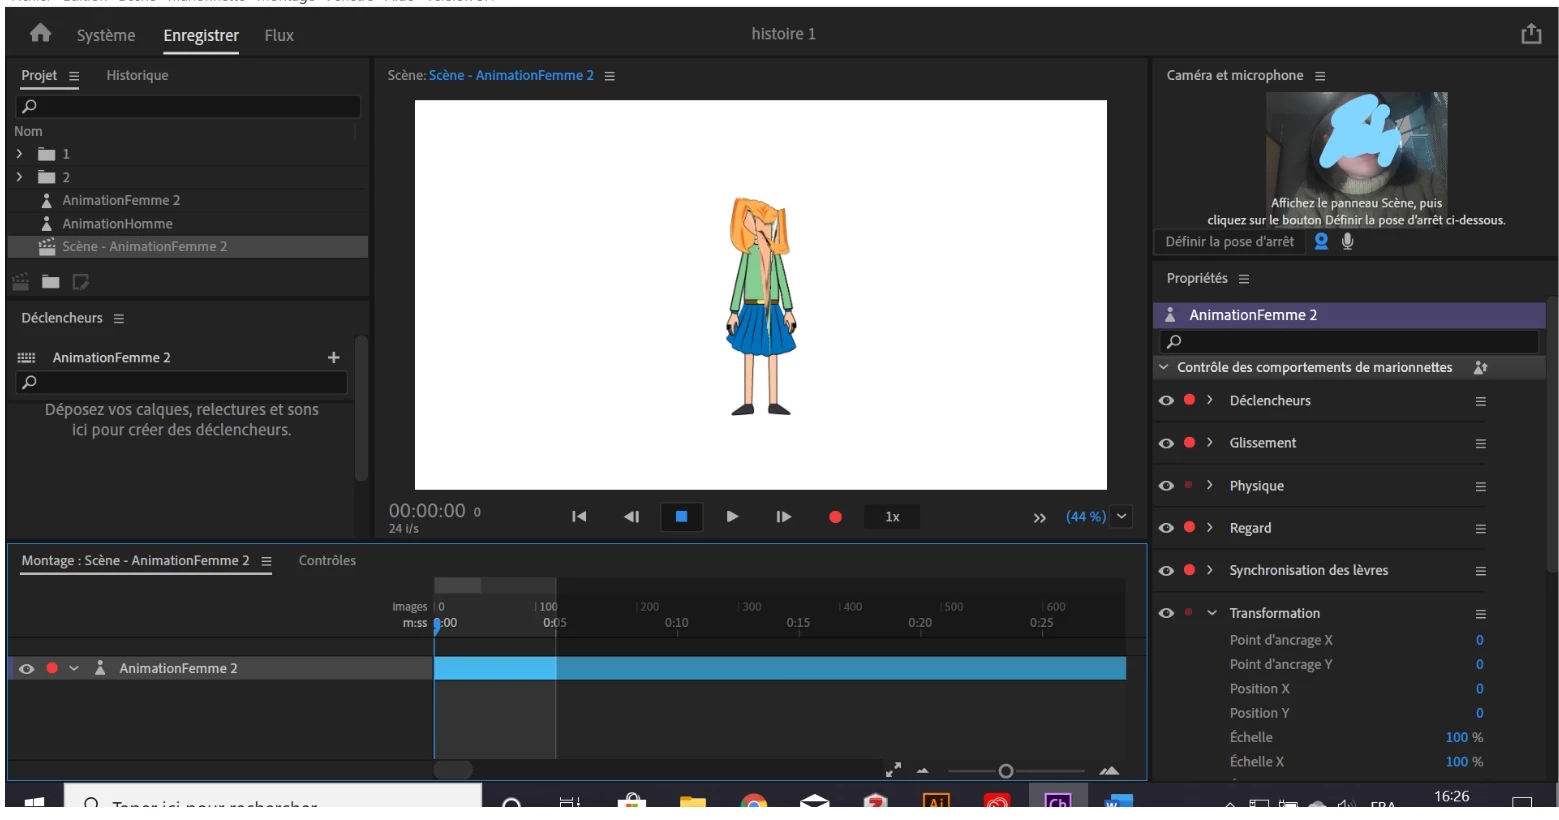This screenshot has width=1559, height=820.
Task: Open the Historique tab
Action: click(x=137, y=76)
